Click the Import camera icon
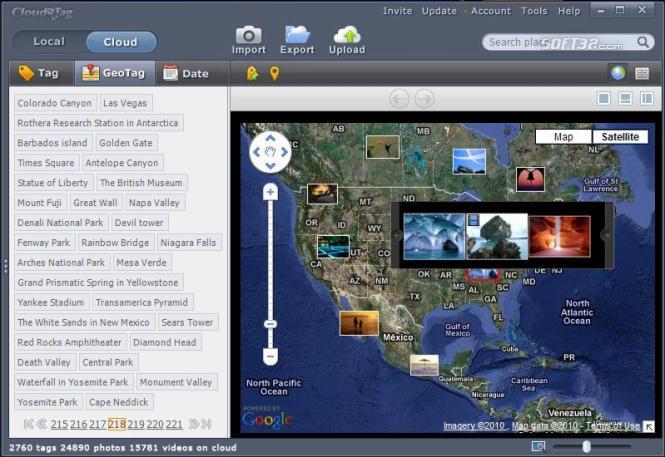The image size is (665, 457). (249, 35)
